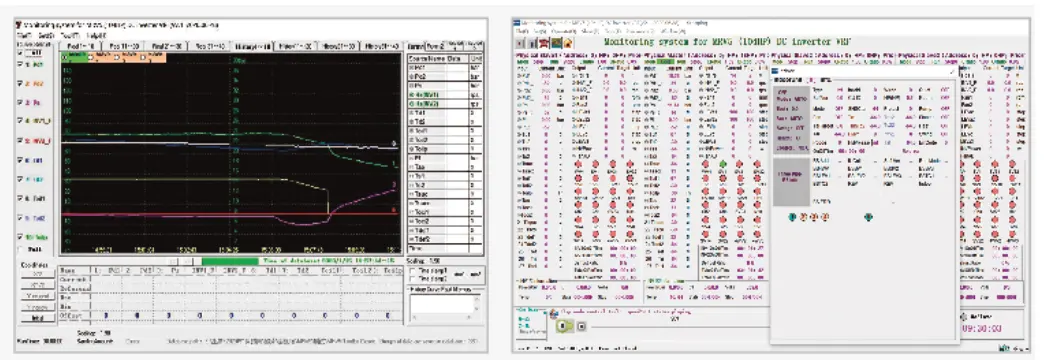This screenshot has width=1044, height=360.
Task: Toggle the series 10 curve checkbox
Action: tap(20, 236)
